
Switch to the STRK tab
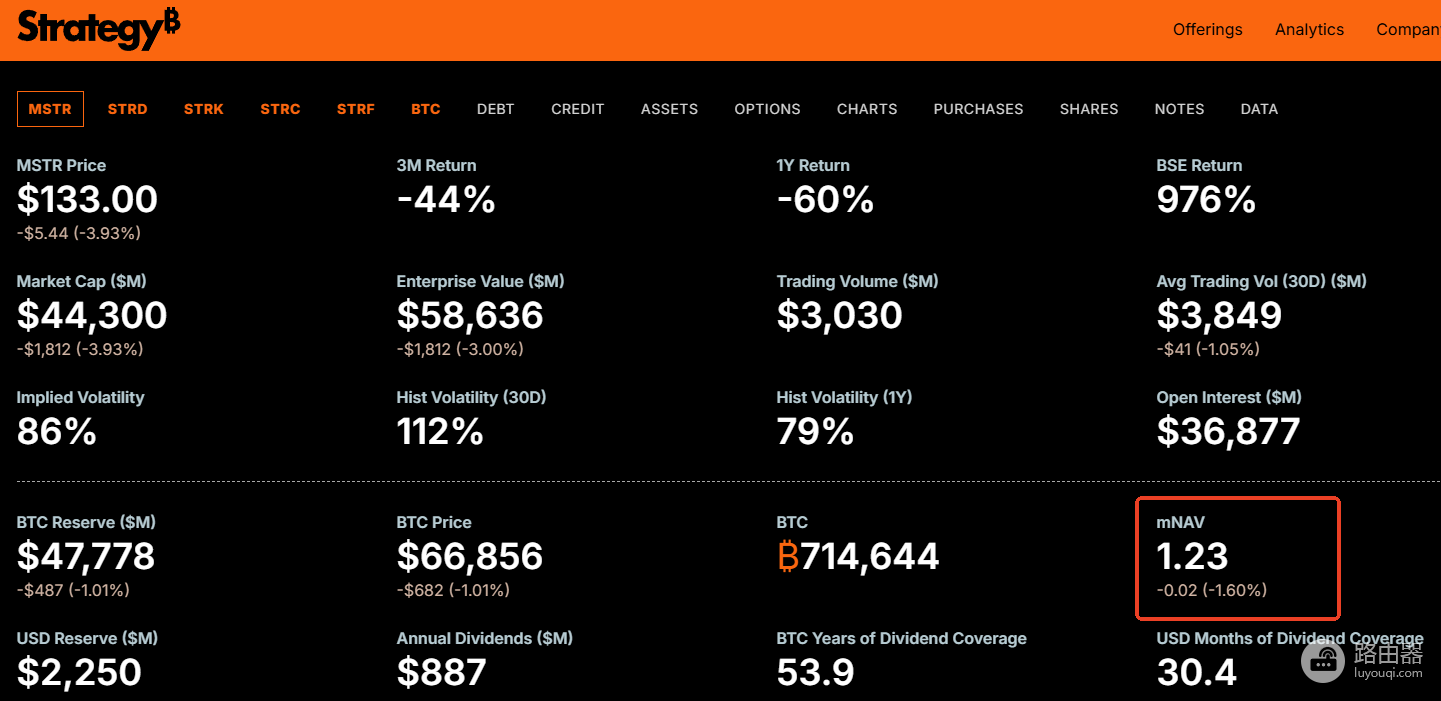point(204,109)
